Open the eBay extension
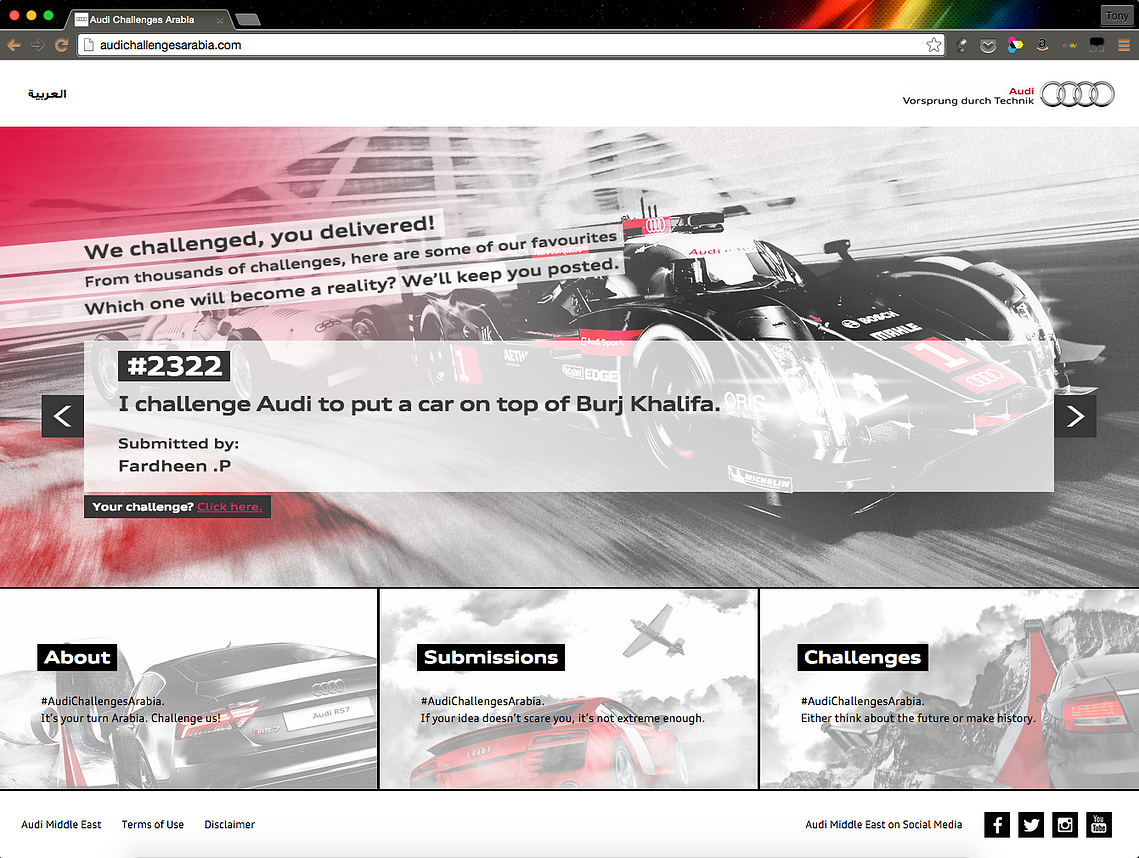1139x858 pixels. pos(1069,46)
